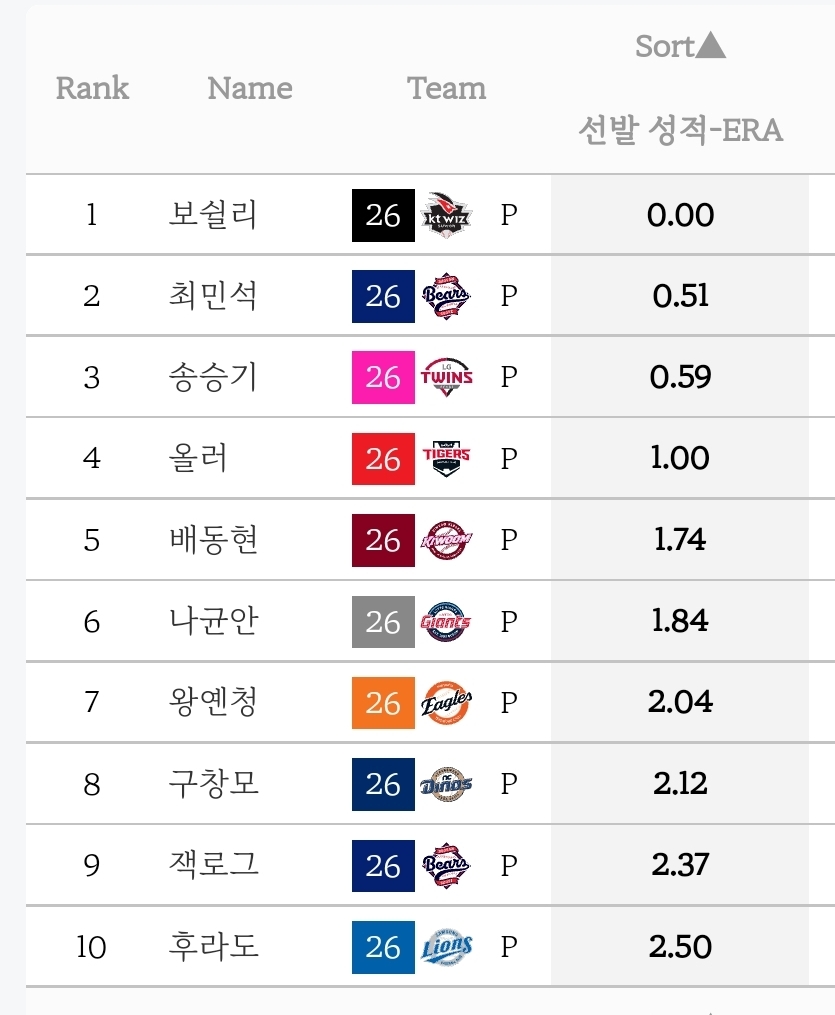Toggle the Sort ascending arrow

click(x=709, y=46)
